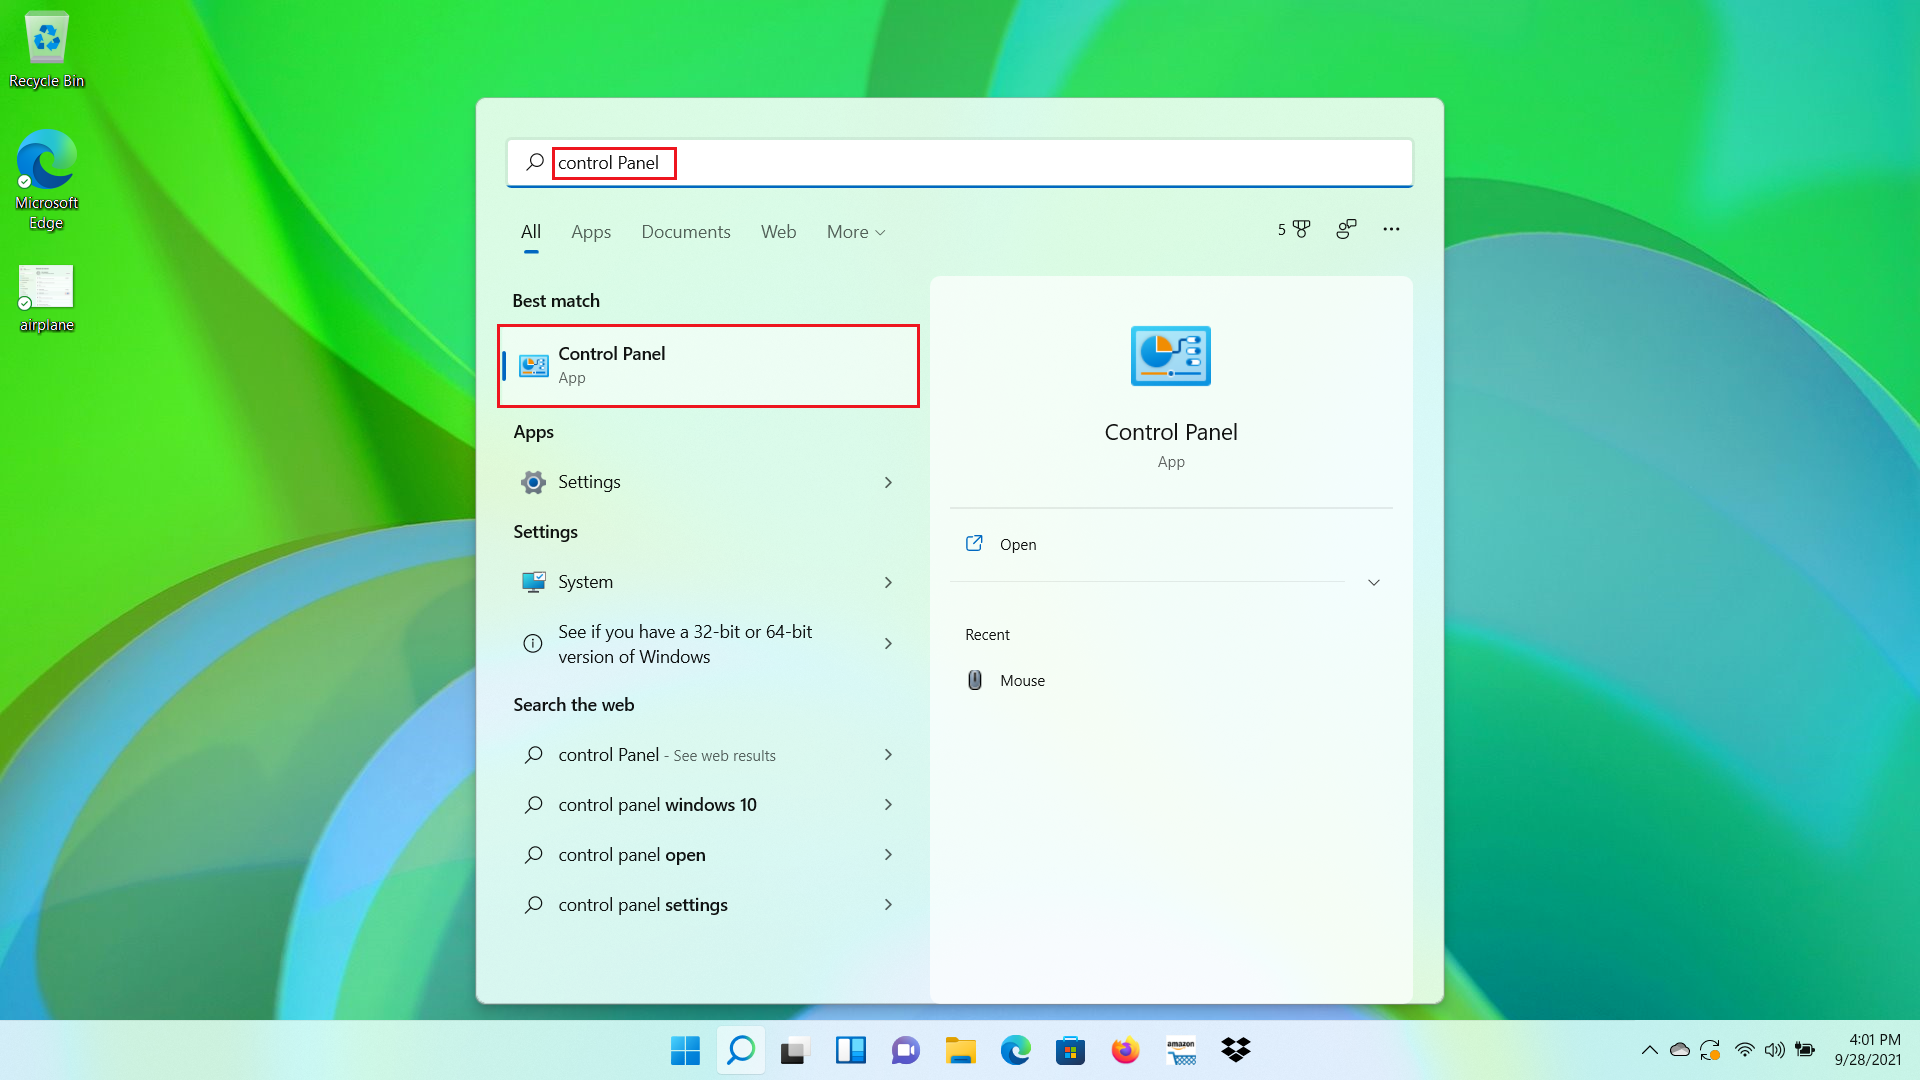Click the Control Panel title in preview pane
Viewport: 1920px width, 1080px height.
1171,432
